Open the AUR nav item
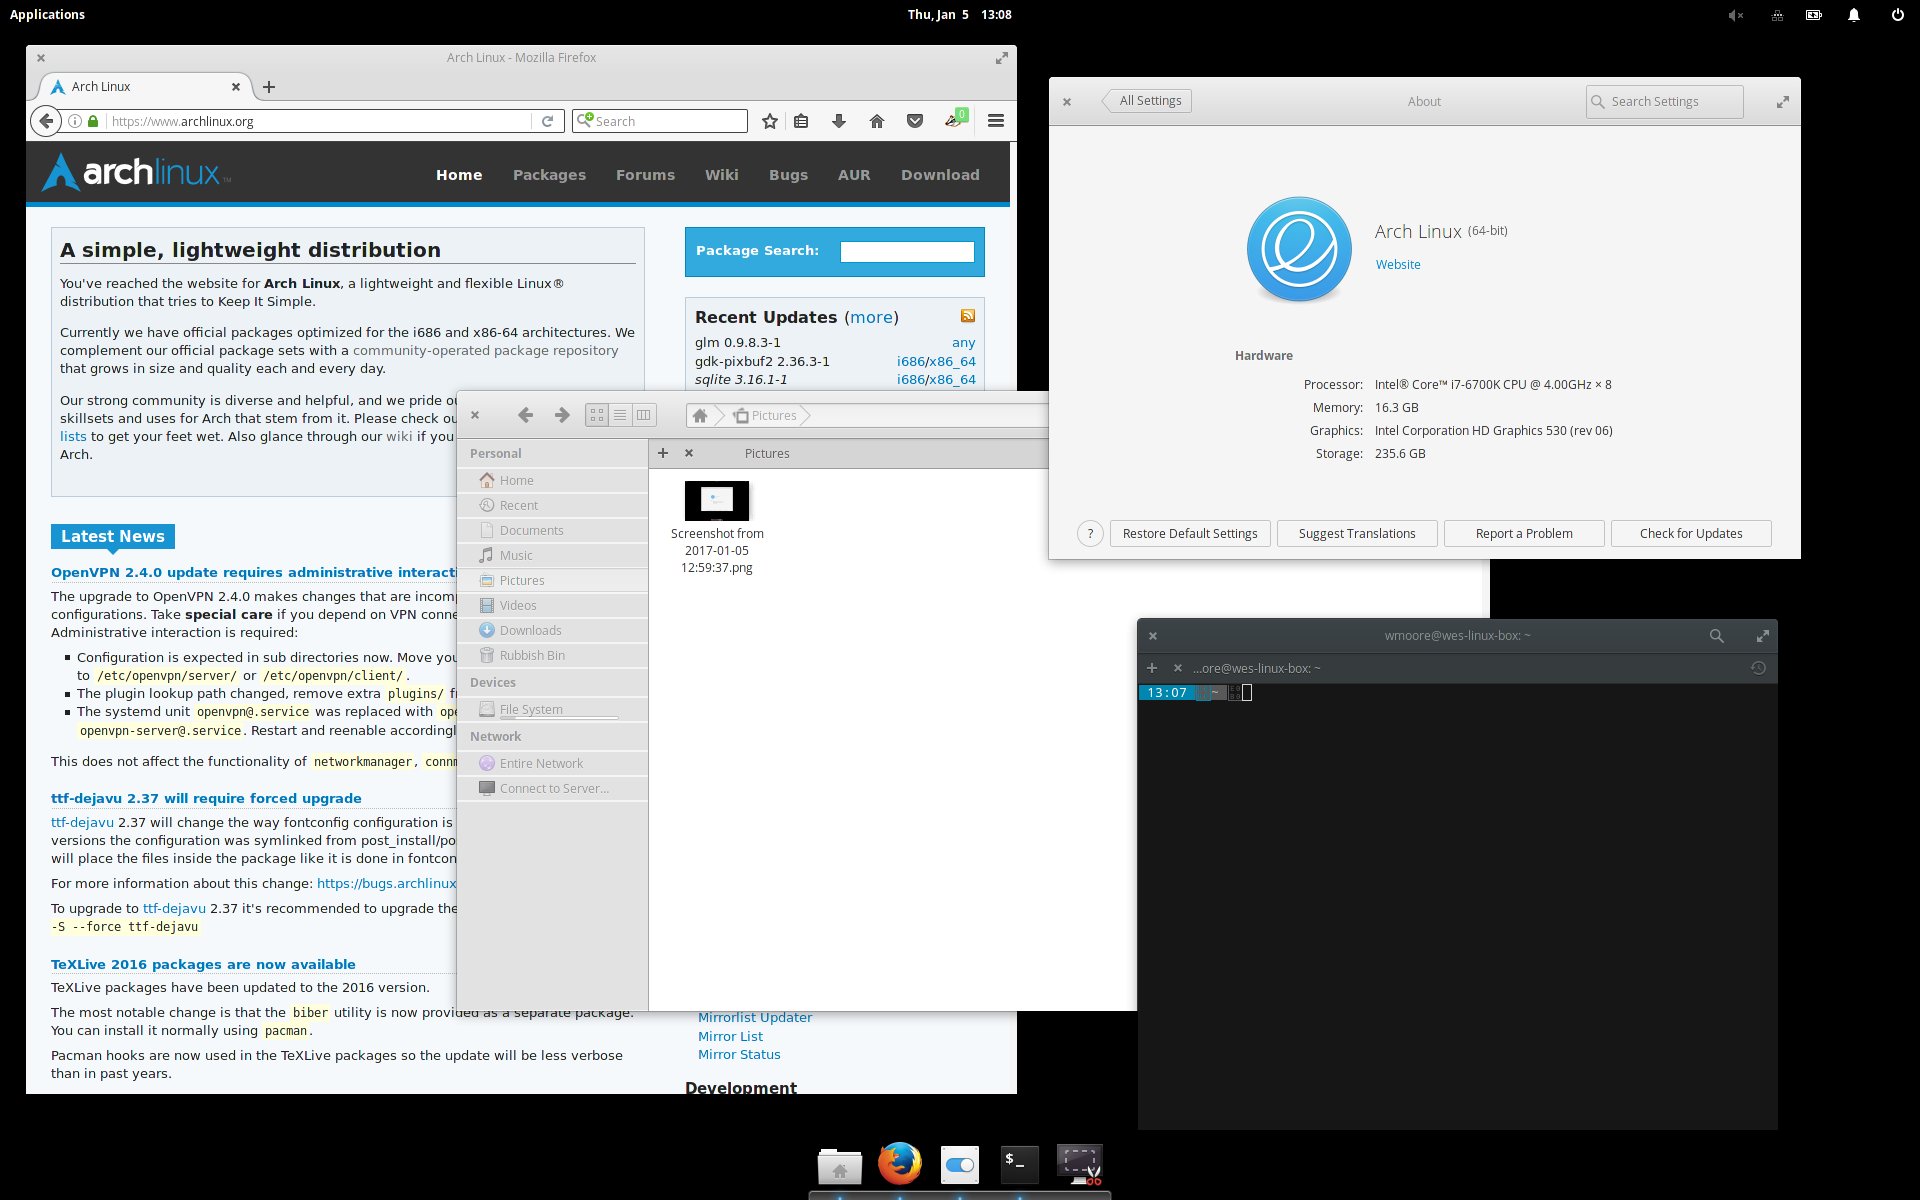Screen dimensions: 1920x1200 854,175
